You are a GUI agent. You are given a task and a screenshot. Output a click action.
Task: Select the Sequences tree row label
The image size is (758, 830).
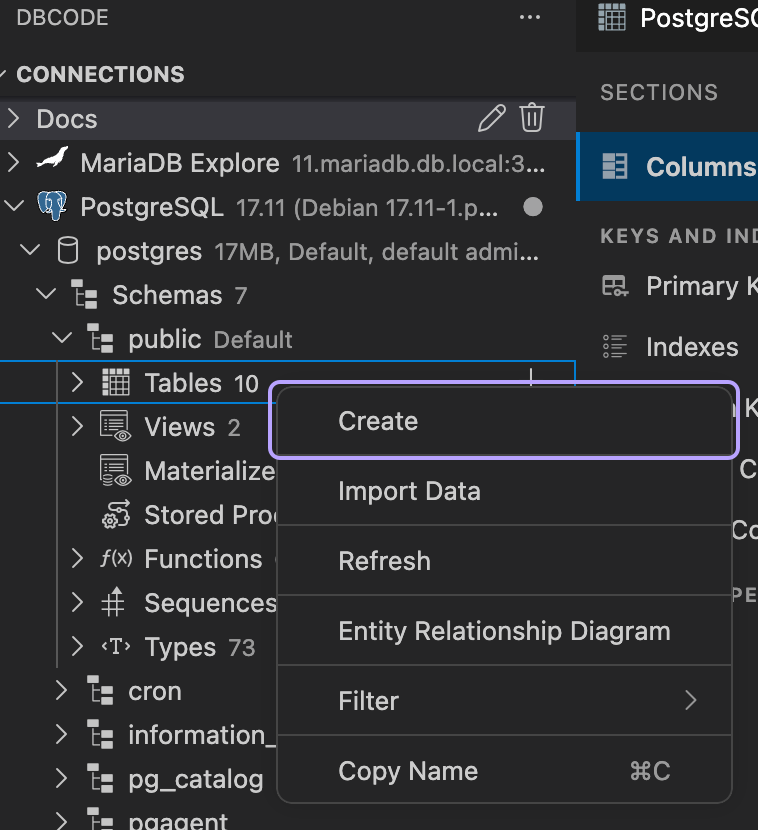click(x=210, y=603)
